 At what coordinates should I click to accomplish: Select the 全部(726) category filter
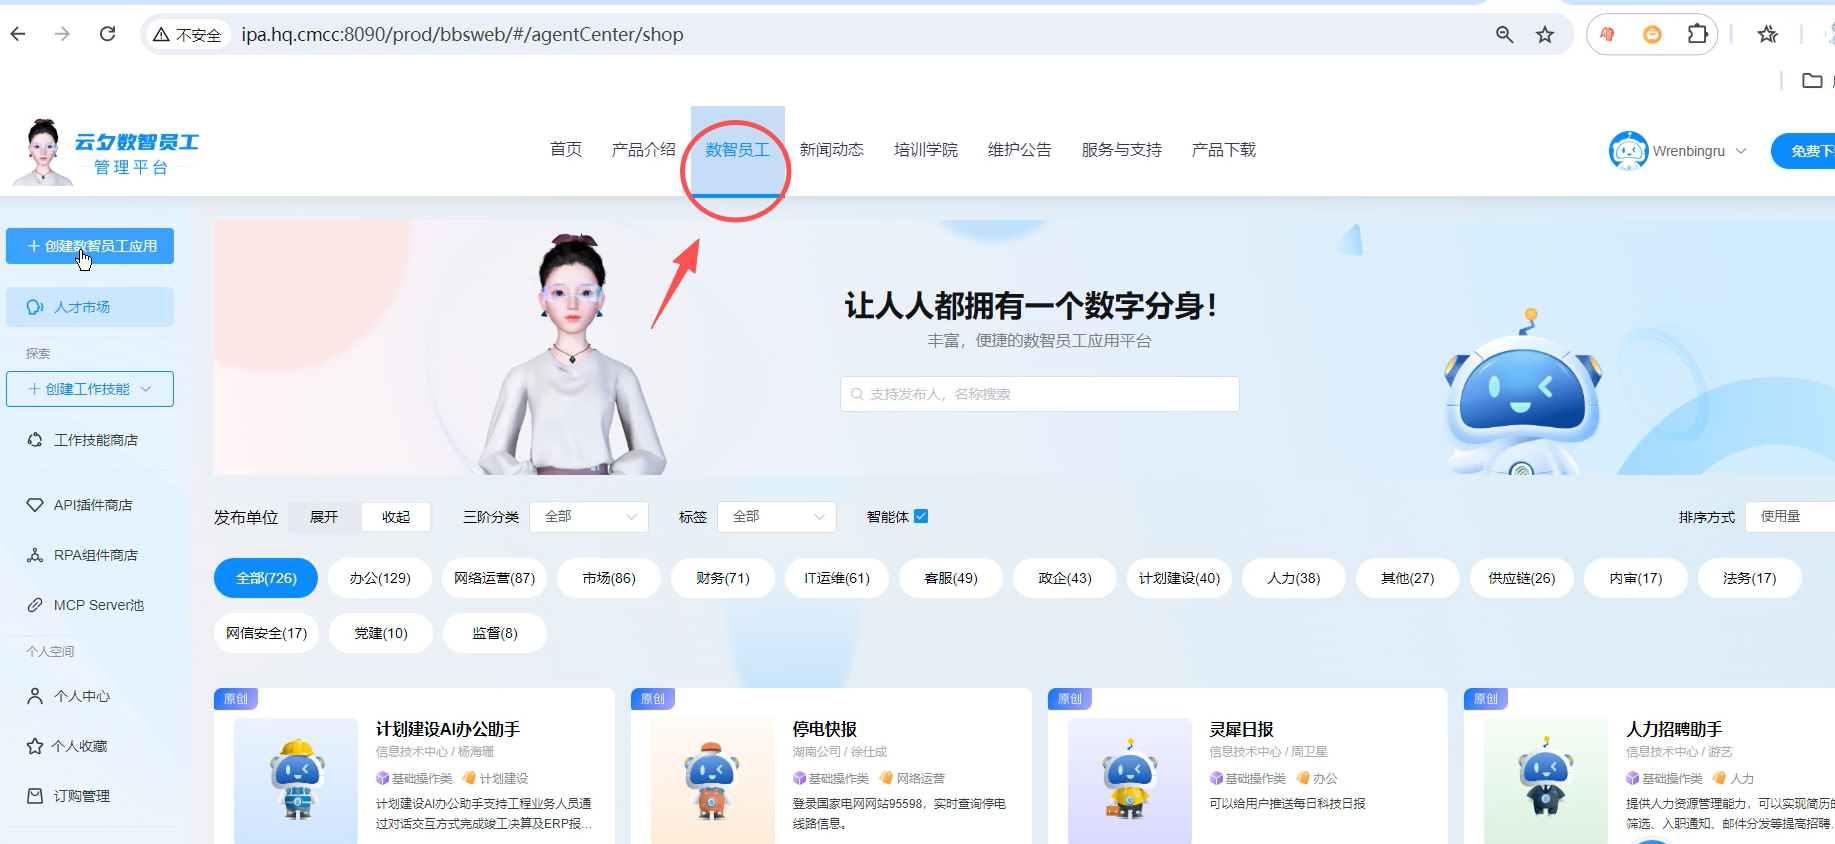pos(266,578)
